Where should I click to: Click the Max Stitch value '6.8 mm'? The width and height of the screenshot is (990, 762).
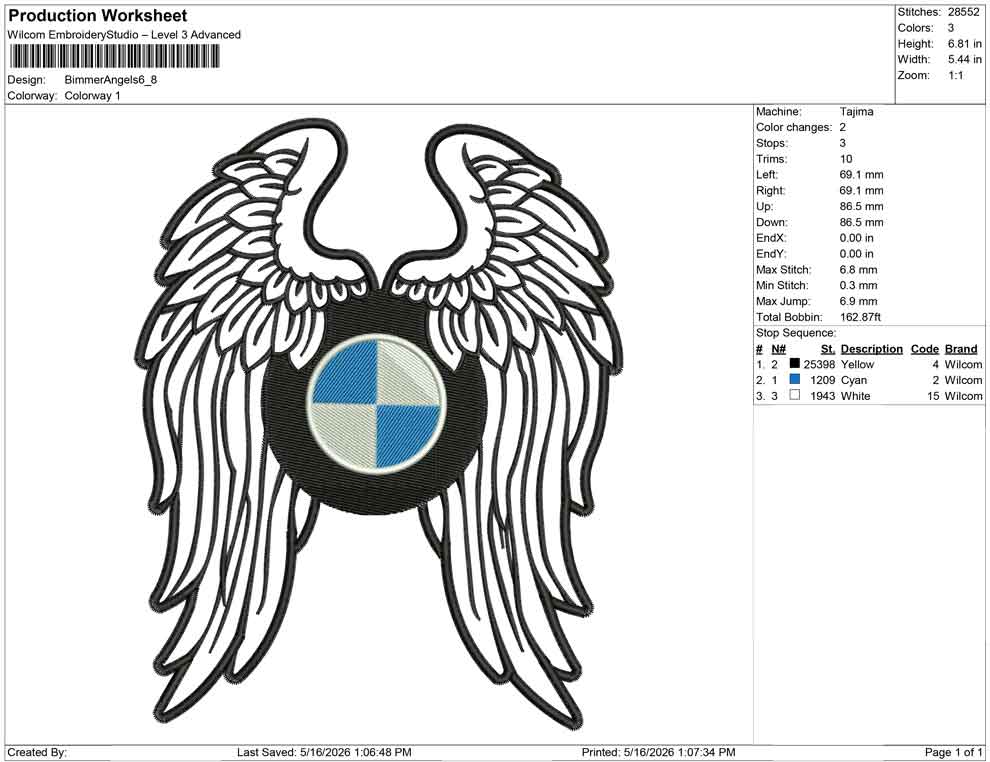coord(859,270)
